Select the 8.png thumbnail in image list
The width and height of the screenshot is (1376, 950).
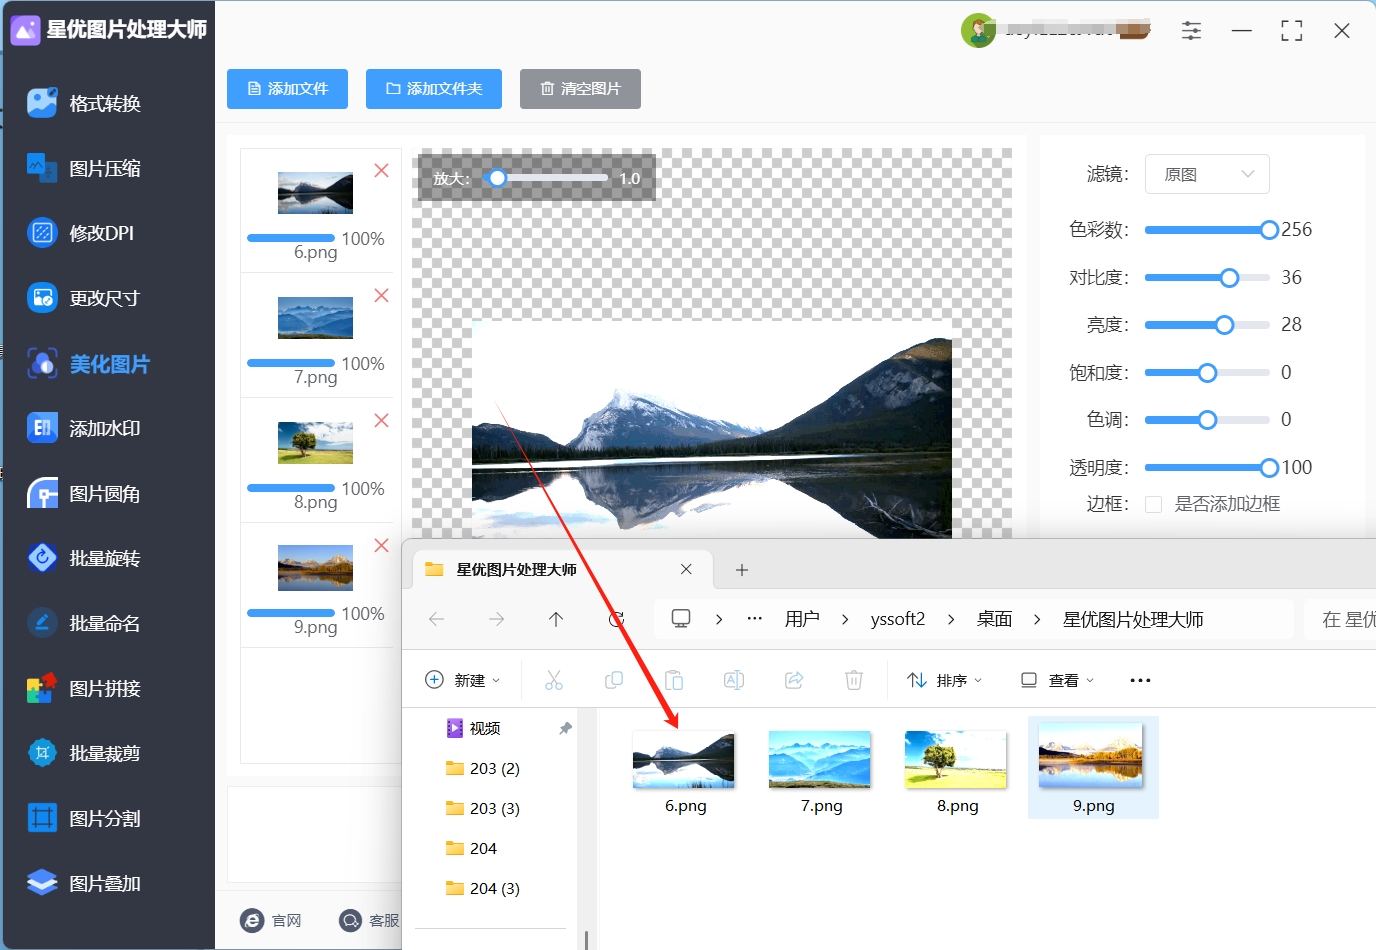315,443
